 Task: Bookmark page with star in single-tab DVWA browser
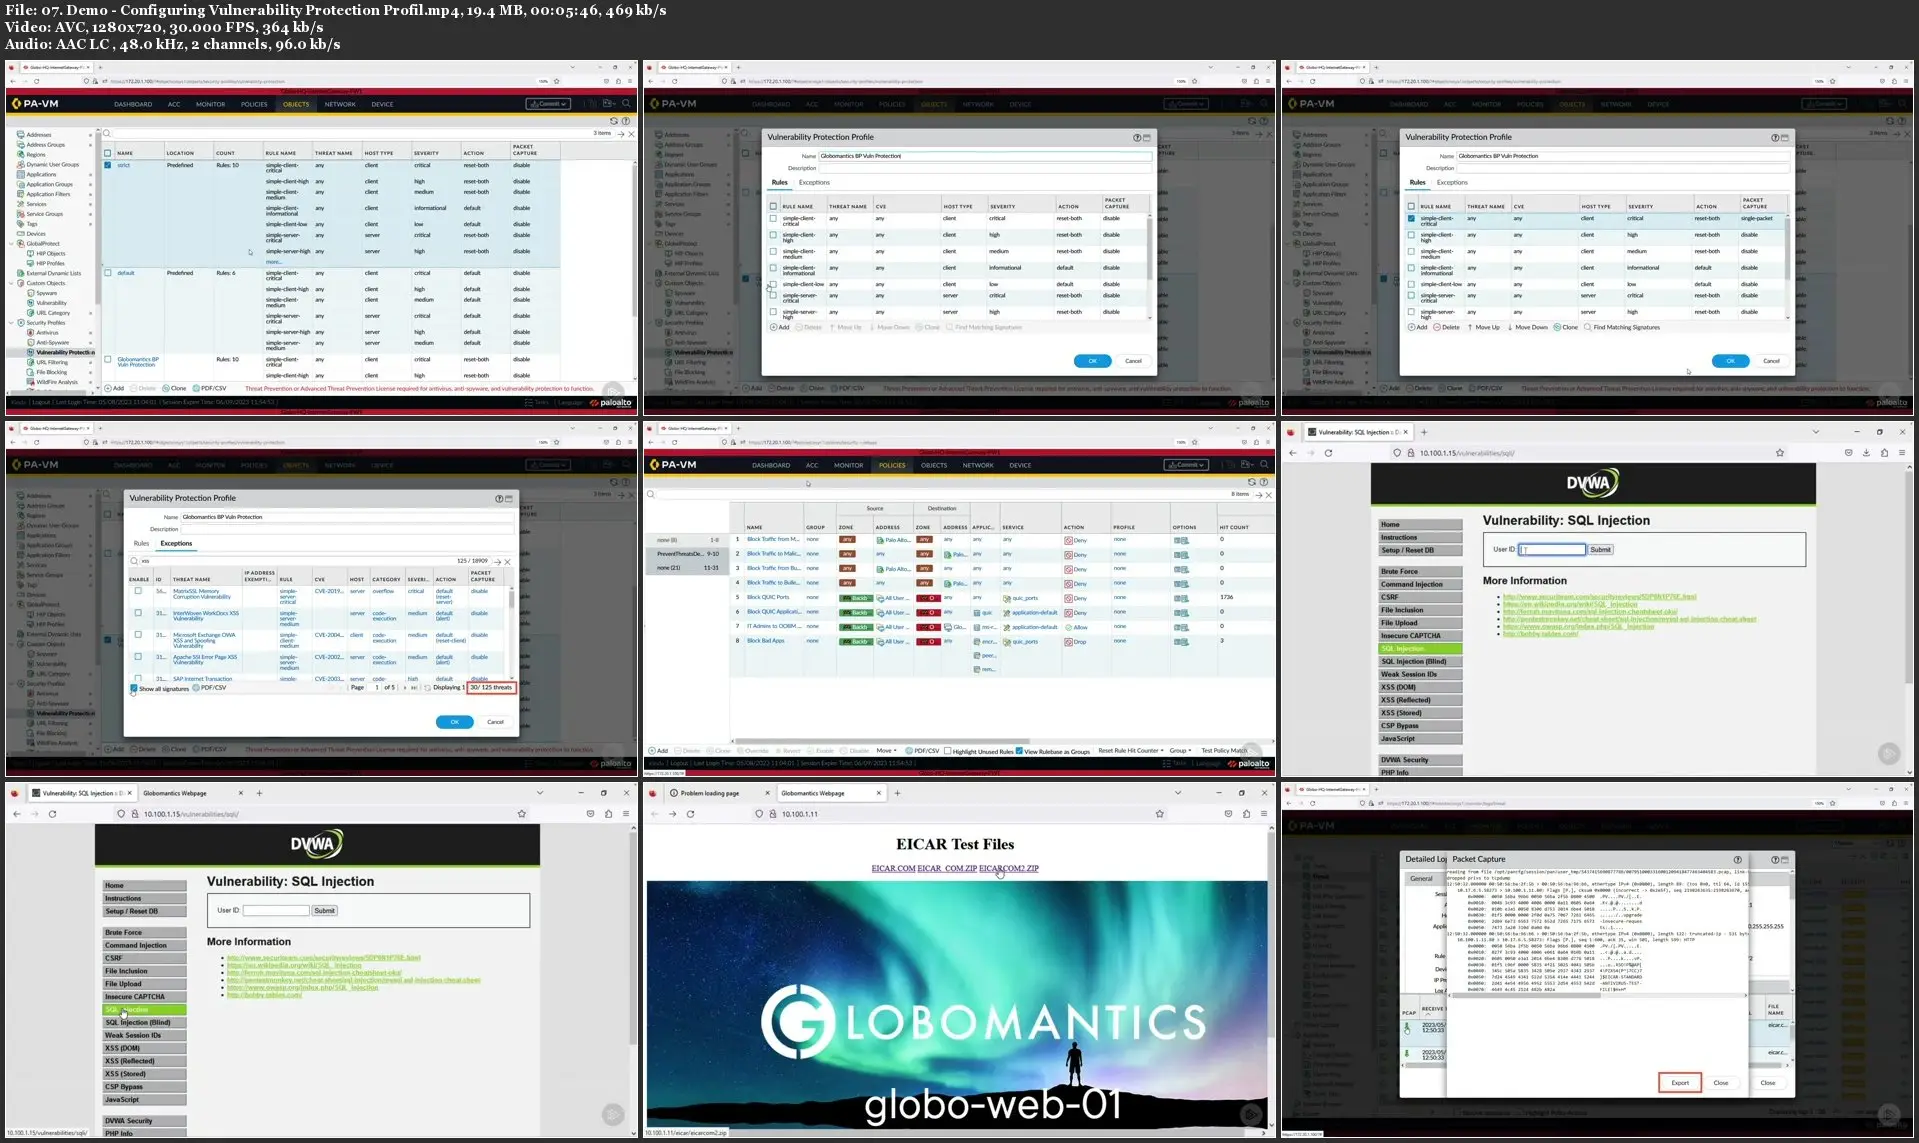point(1780,453)
